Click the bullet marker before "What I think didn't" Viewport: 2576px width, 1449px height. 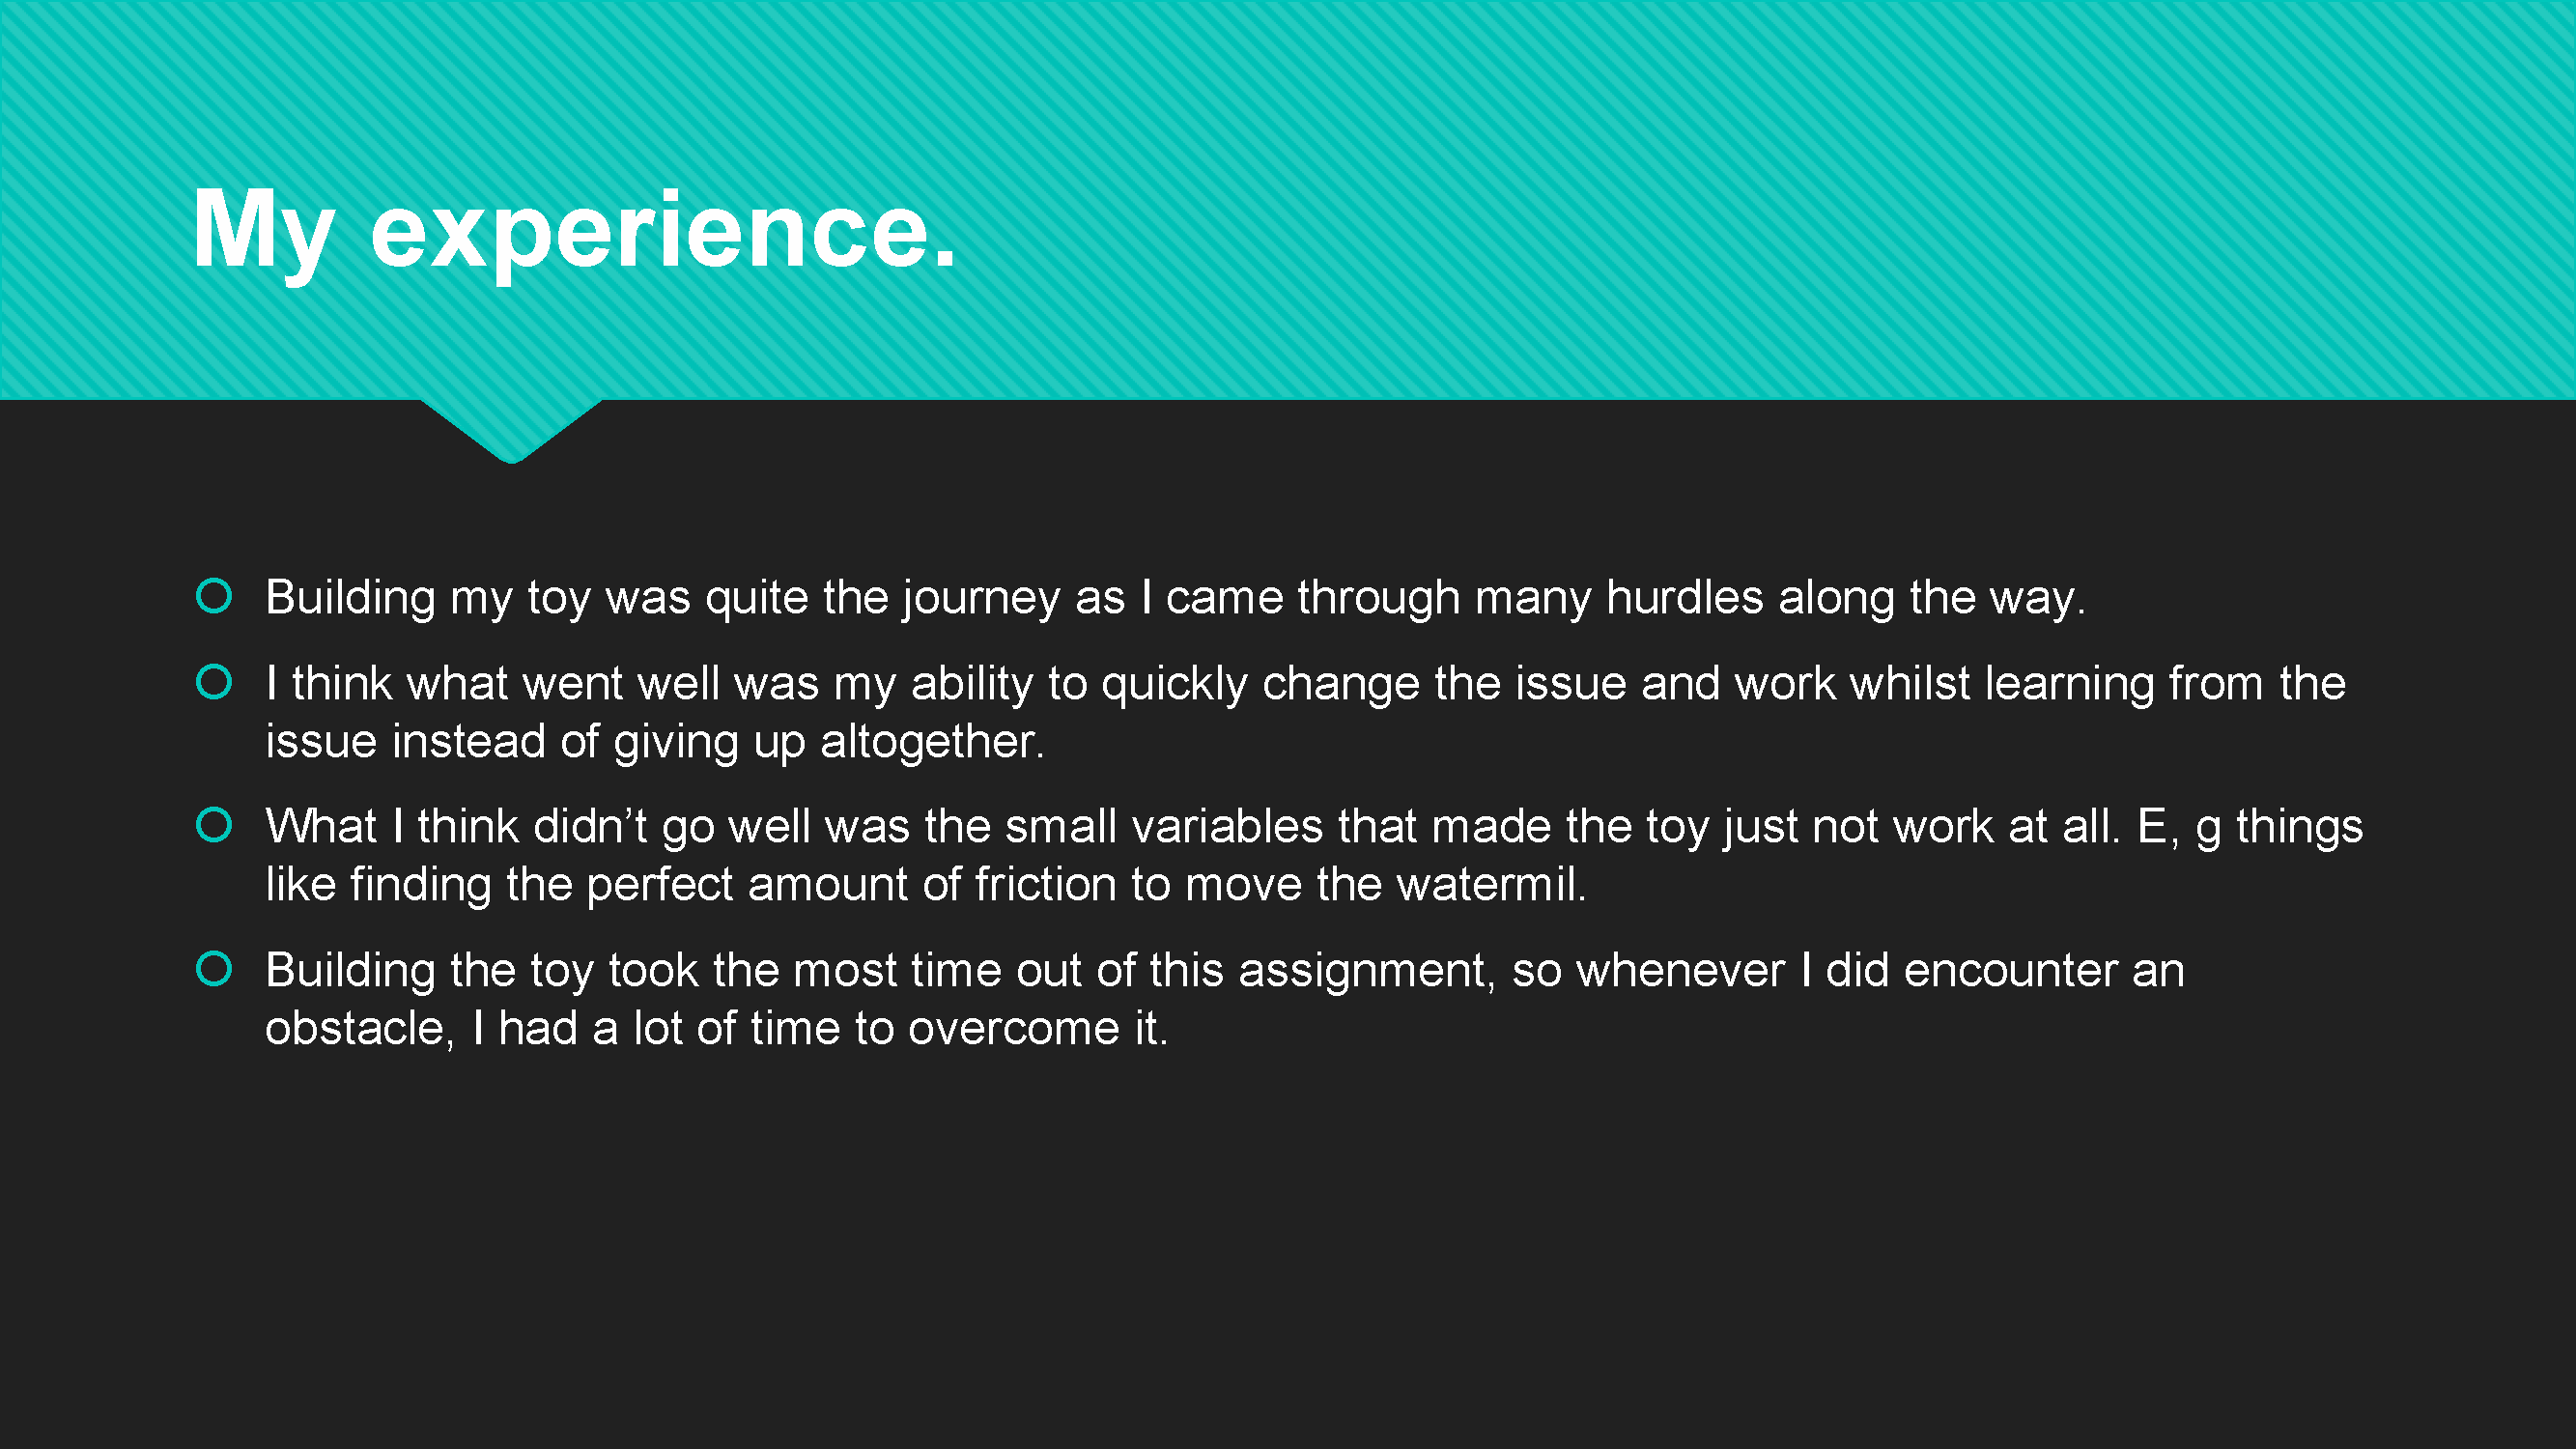214,825
